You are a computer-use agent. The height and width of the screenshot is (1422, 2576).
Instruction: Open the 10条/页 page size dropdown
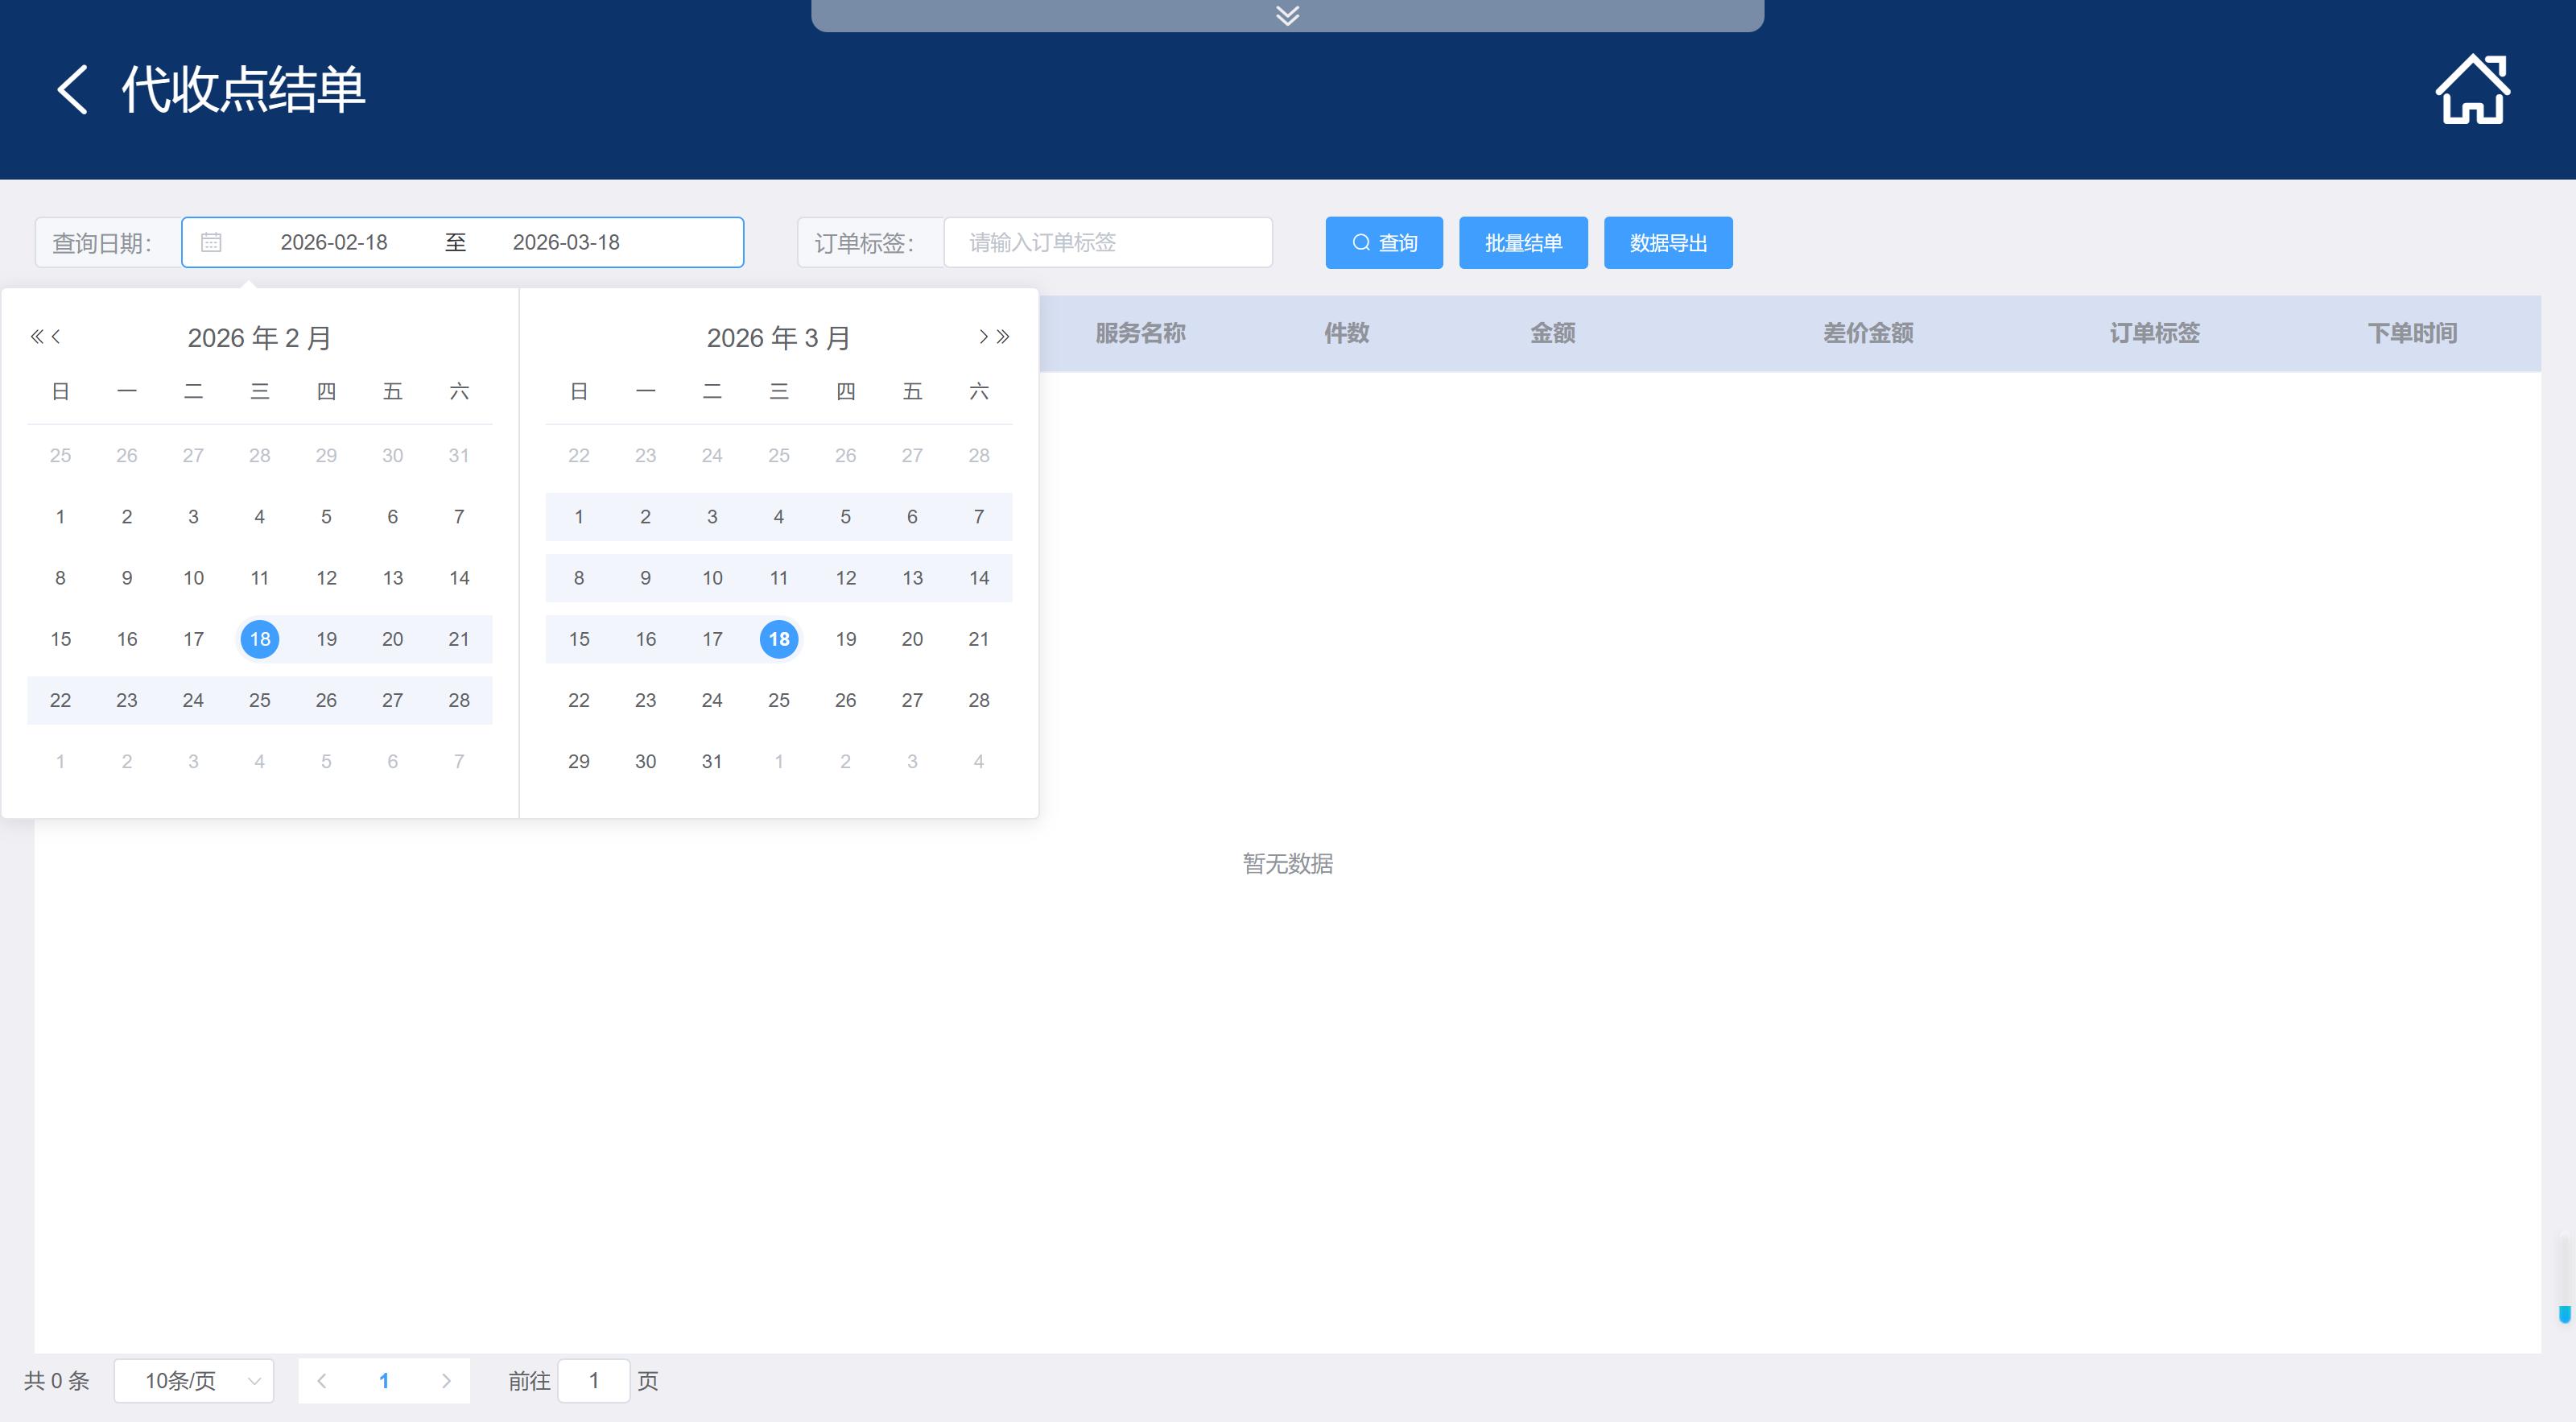[194, 1381]
